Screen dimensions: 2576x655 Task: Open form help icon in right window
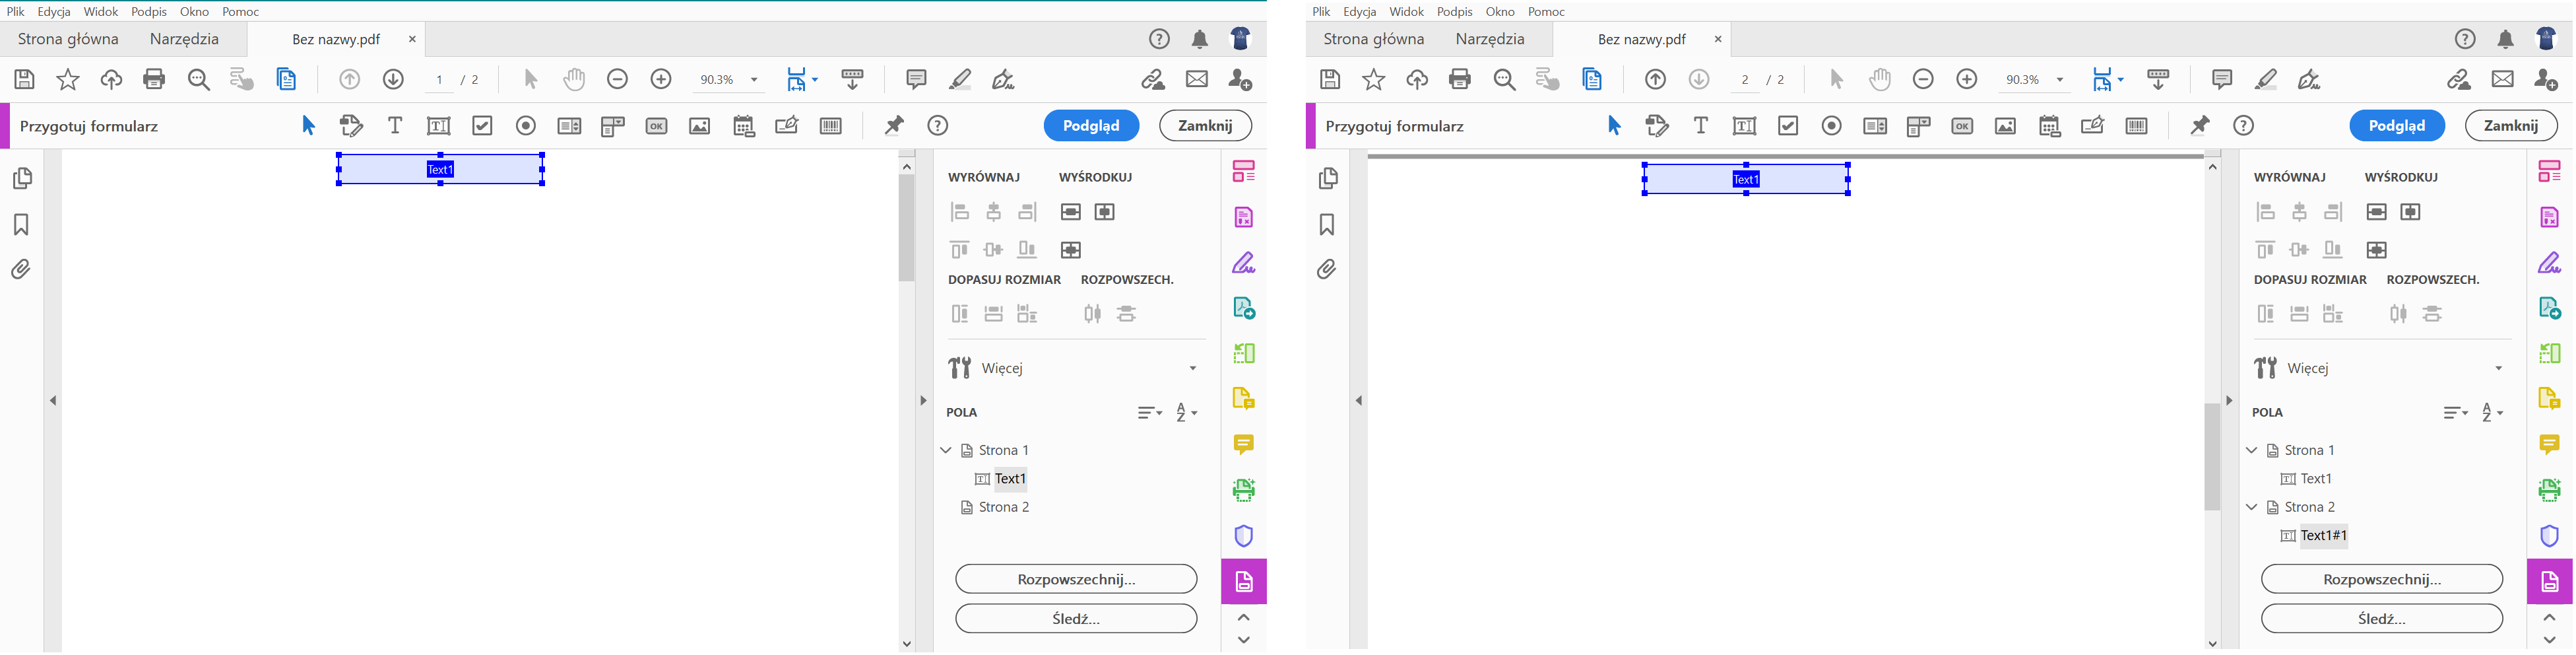tap(2244, 126)
